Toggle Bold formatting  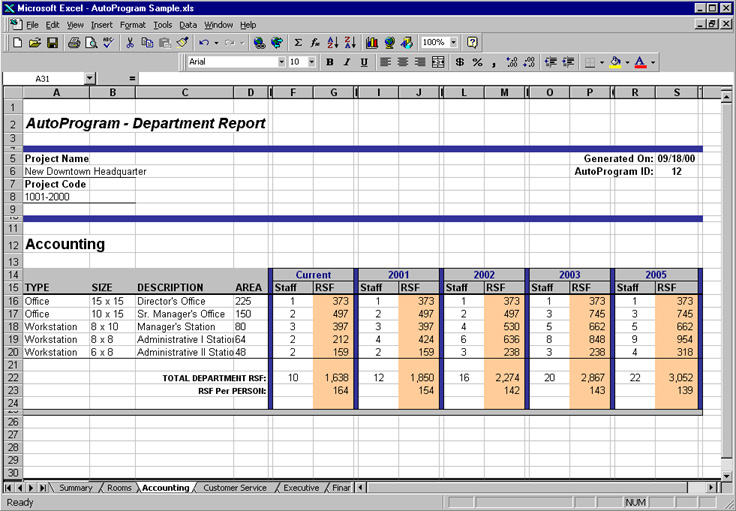329,62
